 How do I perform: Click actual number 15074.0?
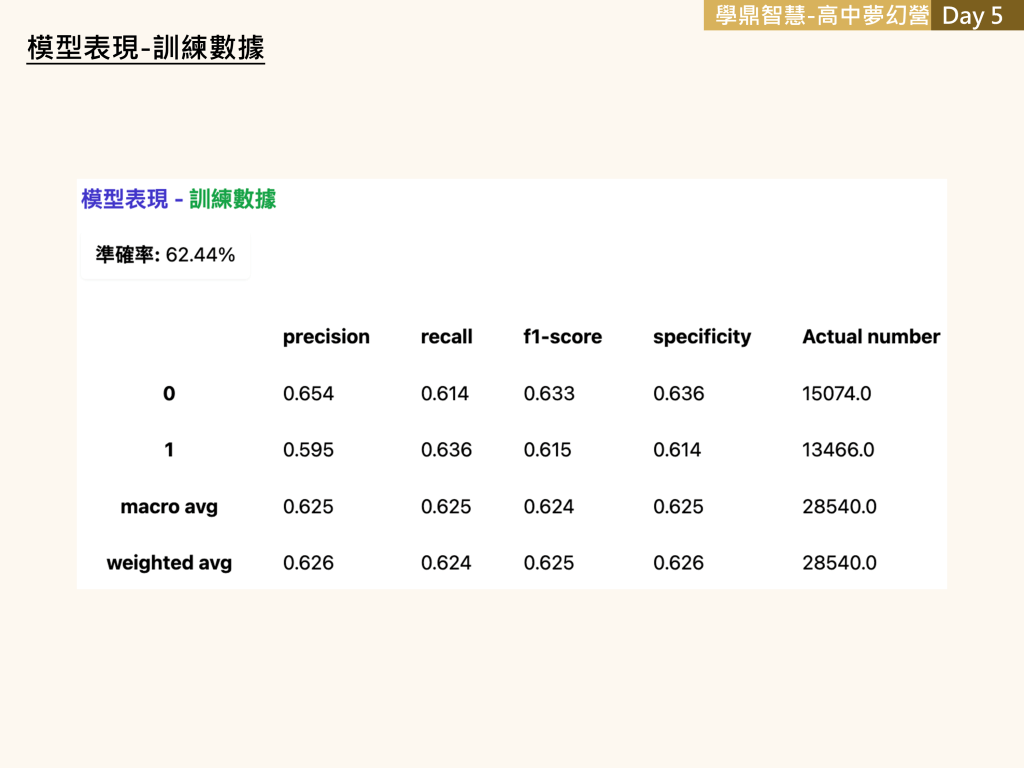click(x=836, y=394)
